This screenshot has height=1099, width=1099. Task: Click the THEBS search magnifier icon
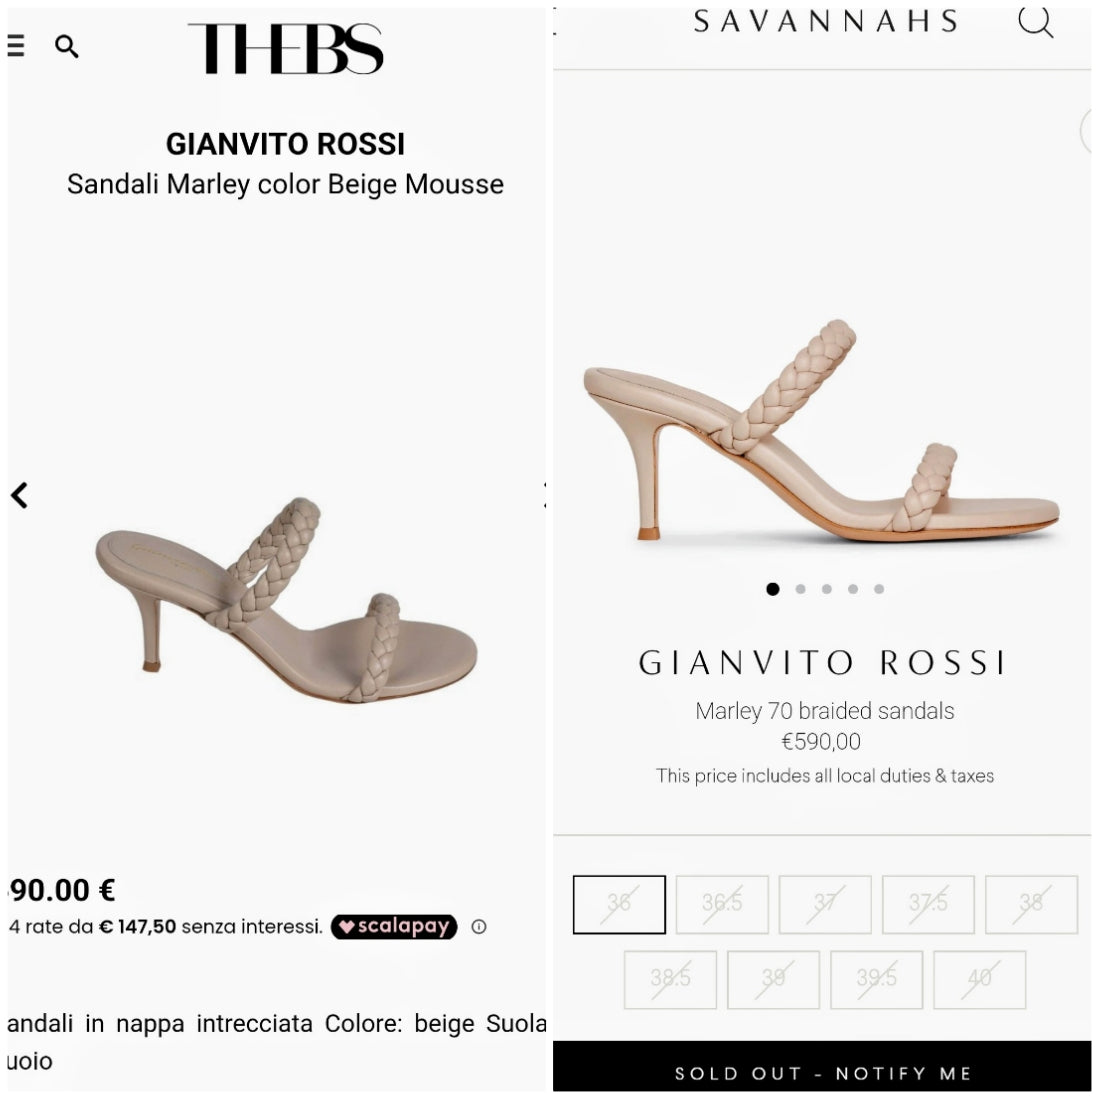pyautogui.click(x=67, y=46)
